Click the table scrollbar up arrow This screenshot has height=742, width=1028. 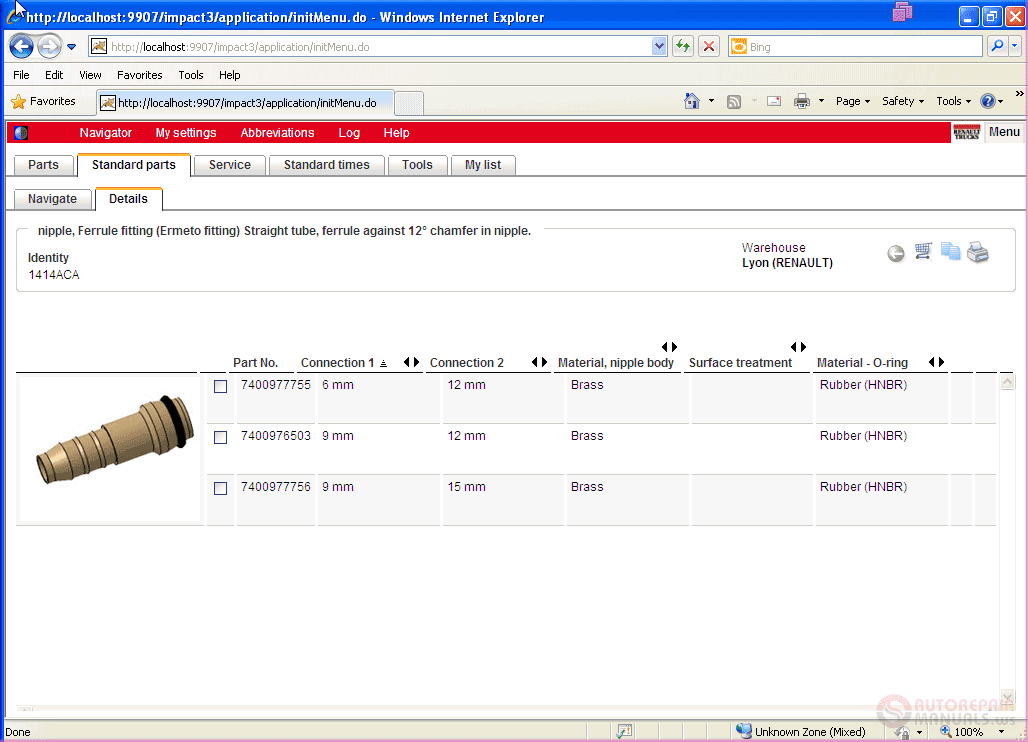coord(1008,381)
